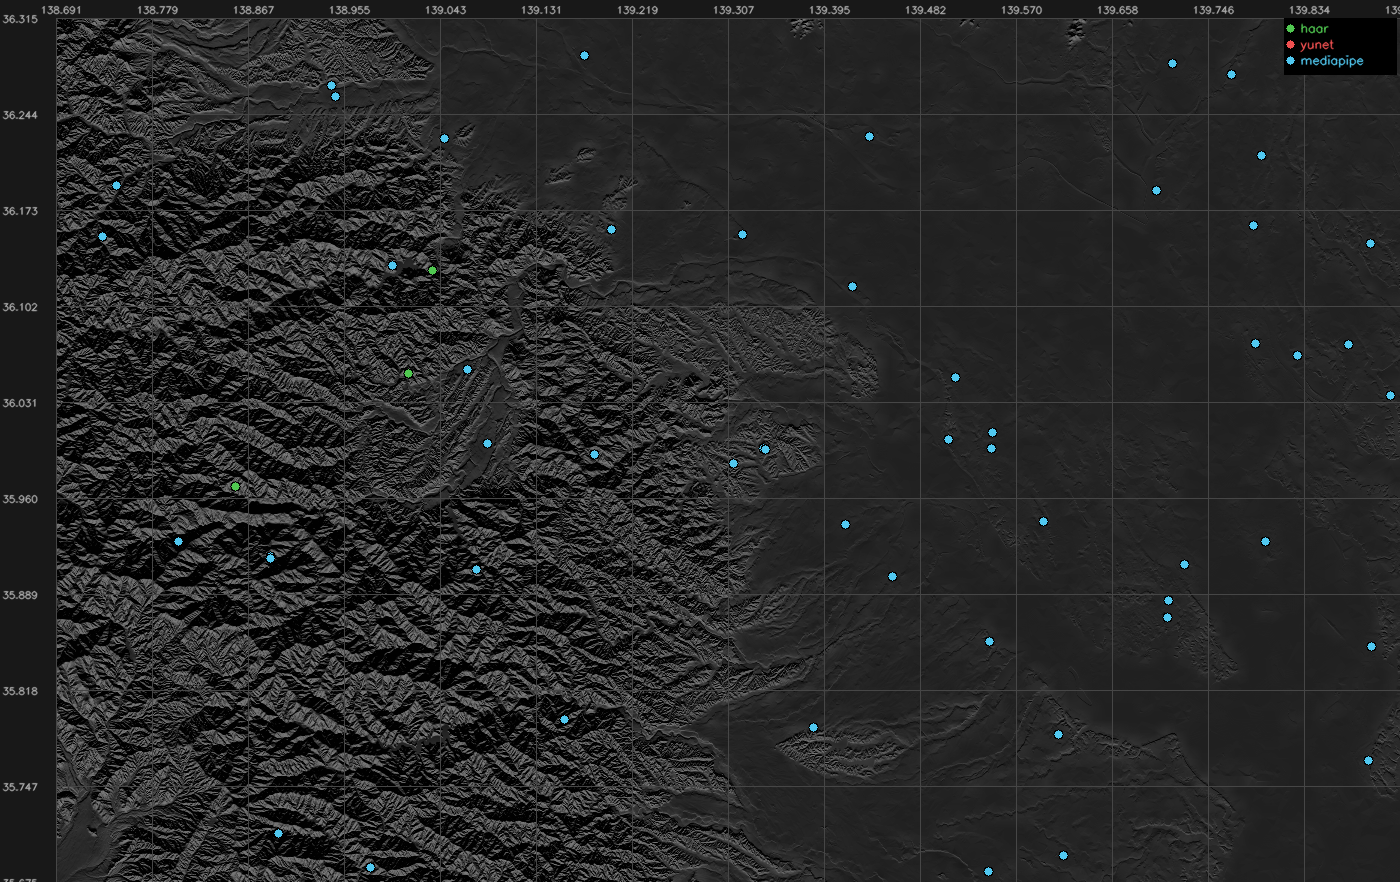Viewport: 1400px width, 882px height.
Task: Click the red yunet legend dot
Action: [1290, 45]
